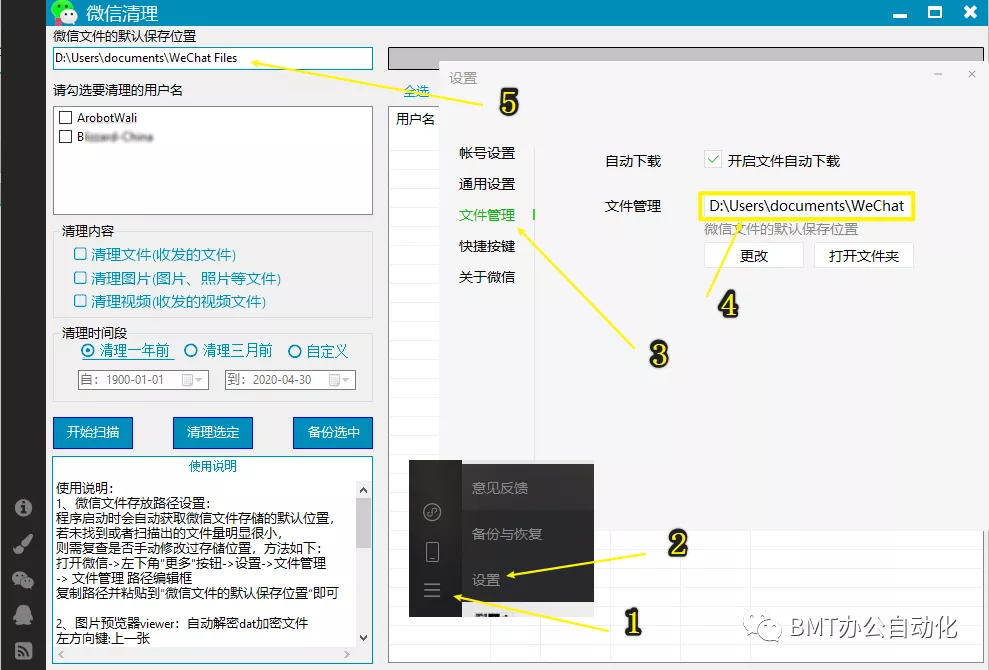Check the ArobotWali user checkbox
Image resolution: width=989 pixels, height=670 pixels.
[66, 118]
